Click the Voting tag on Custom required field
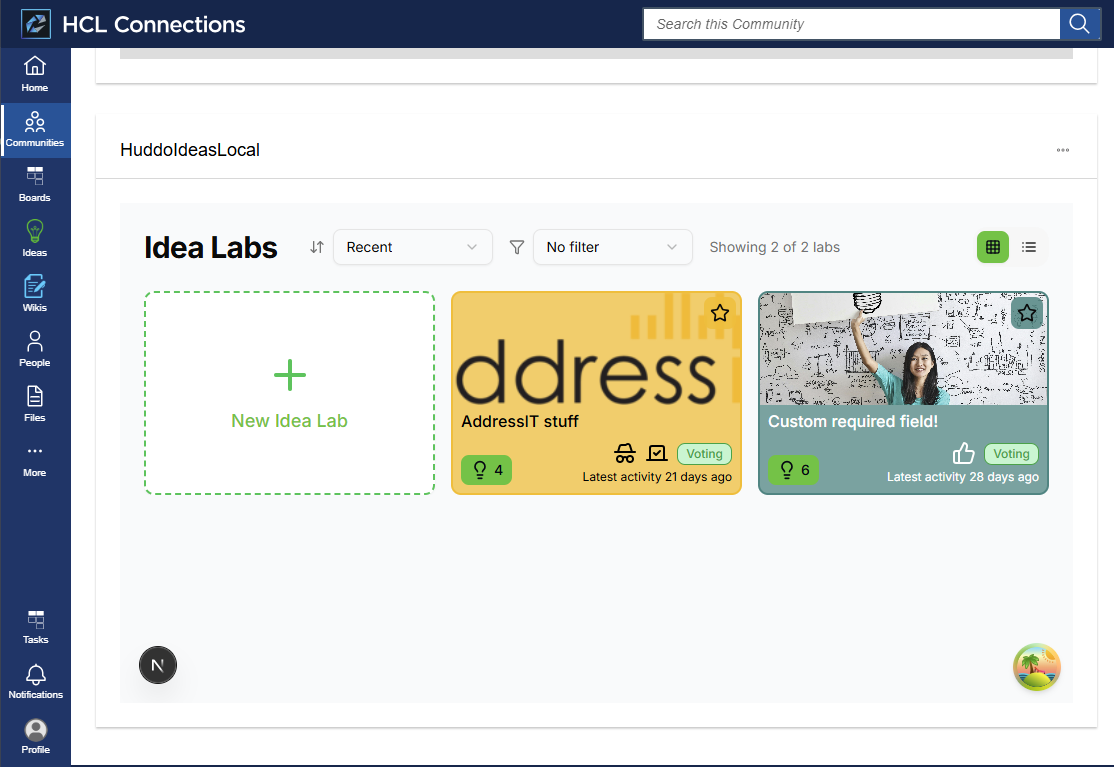 [1011, 454]
